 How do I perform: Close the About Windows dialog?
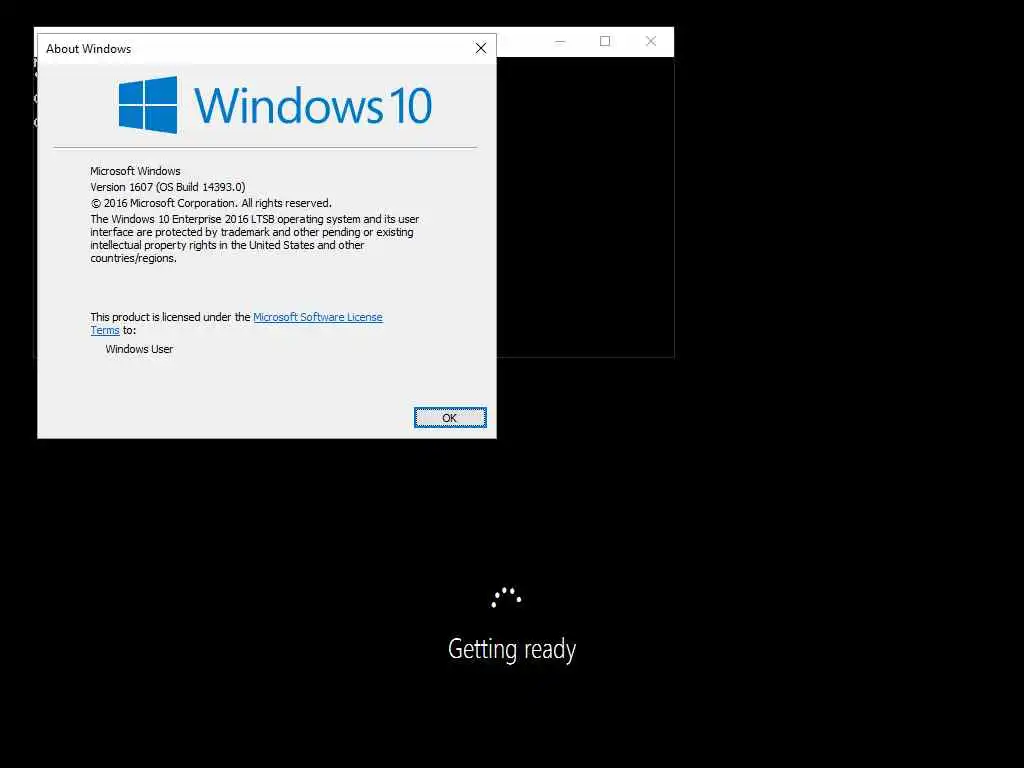click(x=481, y=48)
